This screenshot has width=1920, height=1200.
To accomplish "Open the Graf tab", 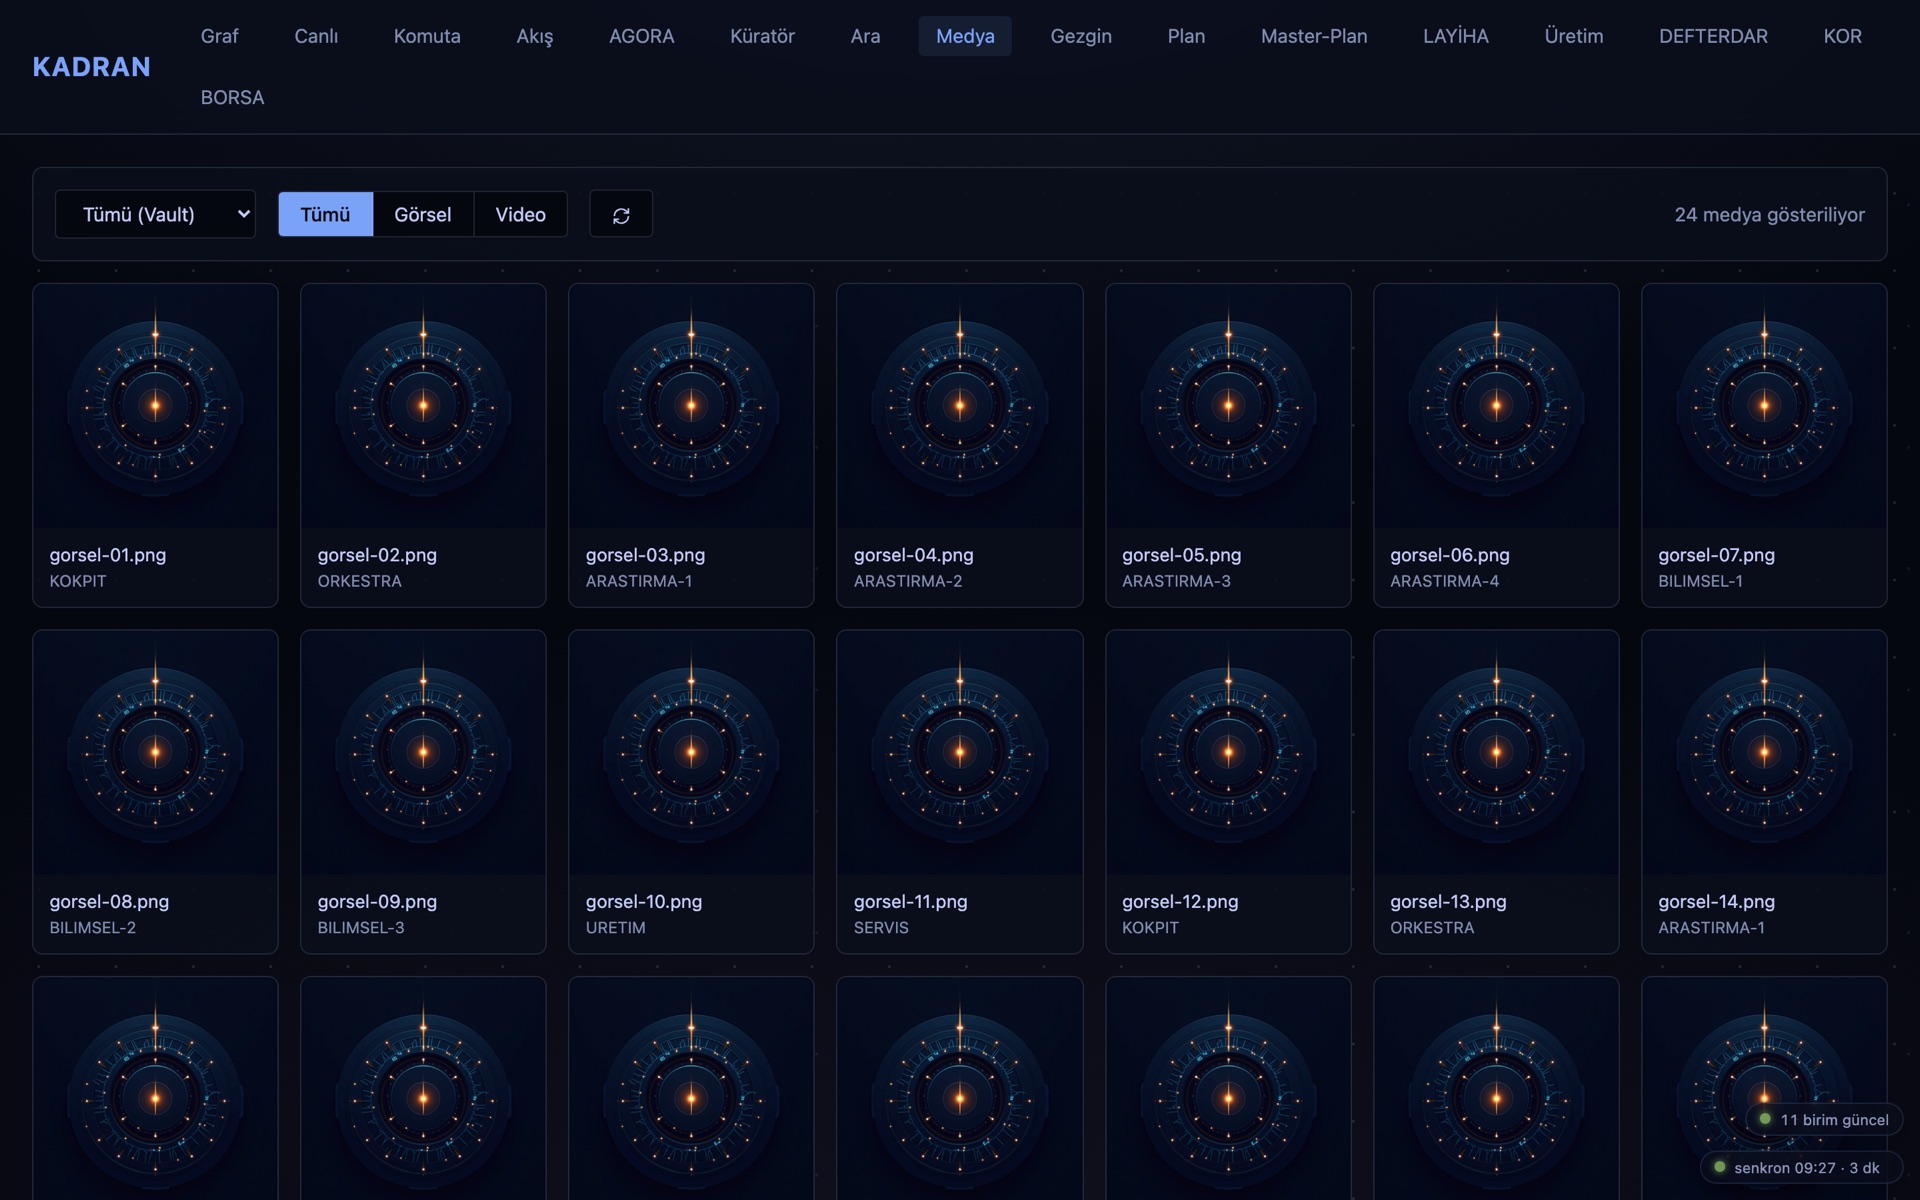I will (219, 36).
